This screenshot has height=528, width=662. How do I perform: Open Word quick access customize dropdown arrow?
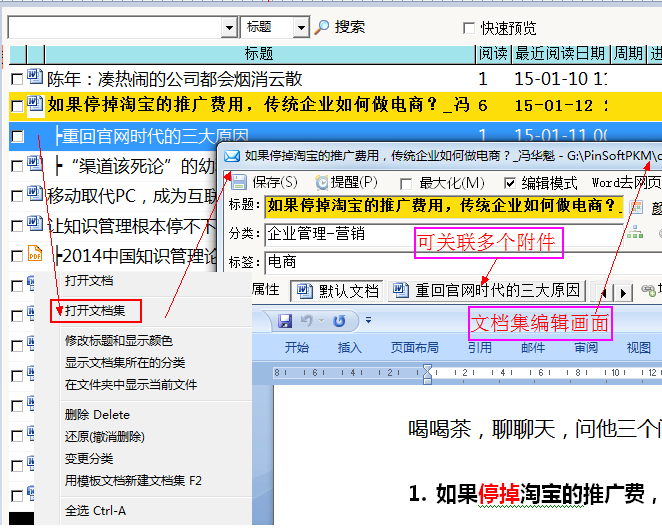[x=368, y=321]
